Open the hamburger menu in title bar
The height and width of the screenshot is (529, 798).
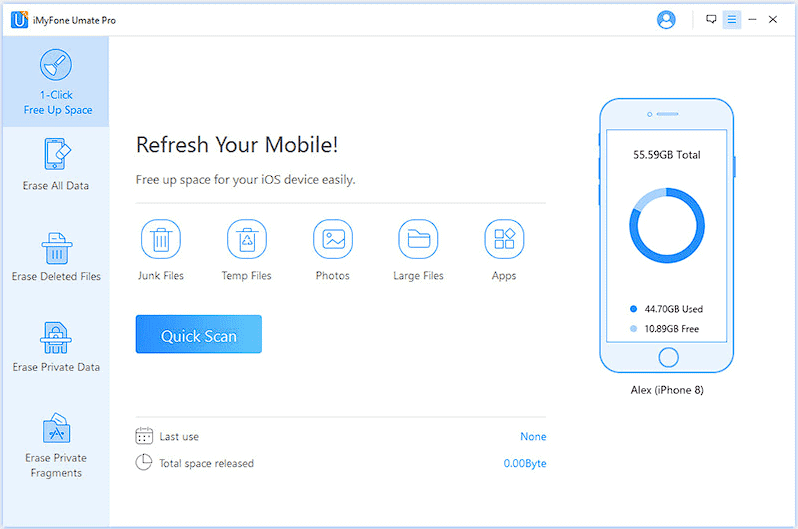pyautogui.click(x=732, y=20)
